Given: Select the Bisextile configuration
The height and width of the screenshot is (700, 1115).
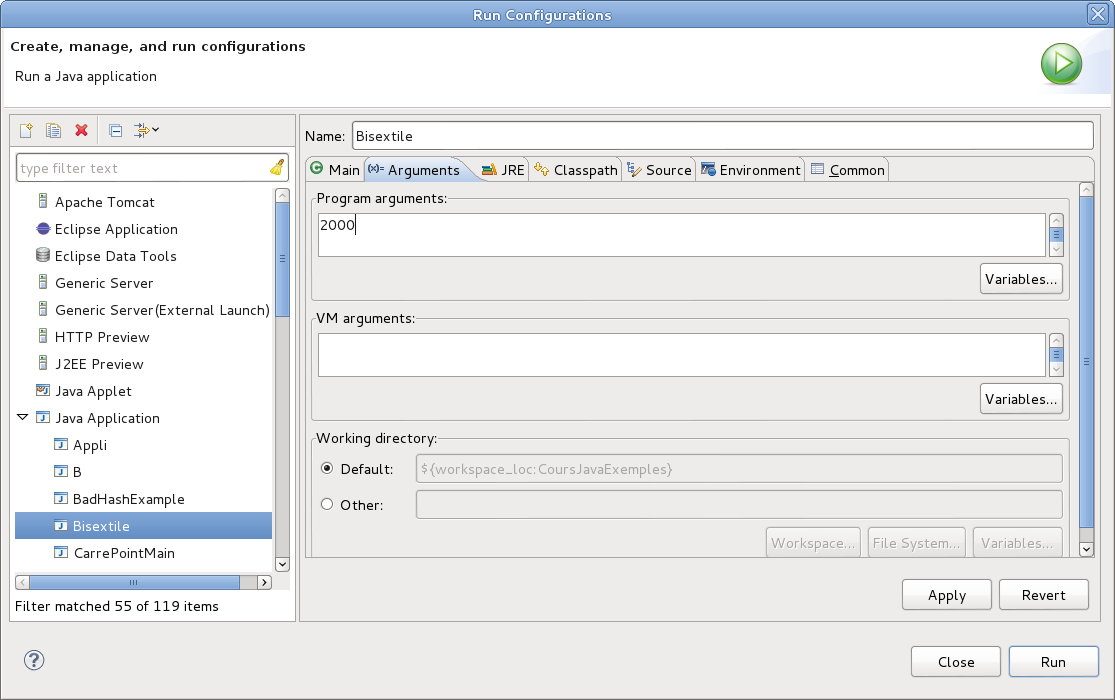Looking at the screenshot, I should 144,526.
